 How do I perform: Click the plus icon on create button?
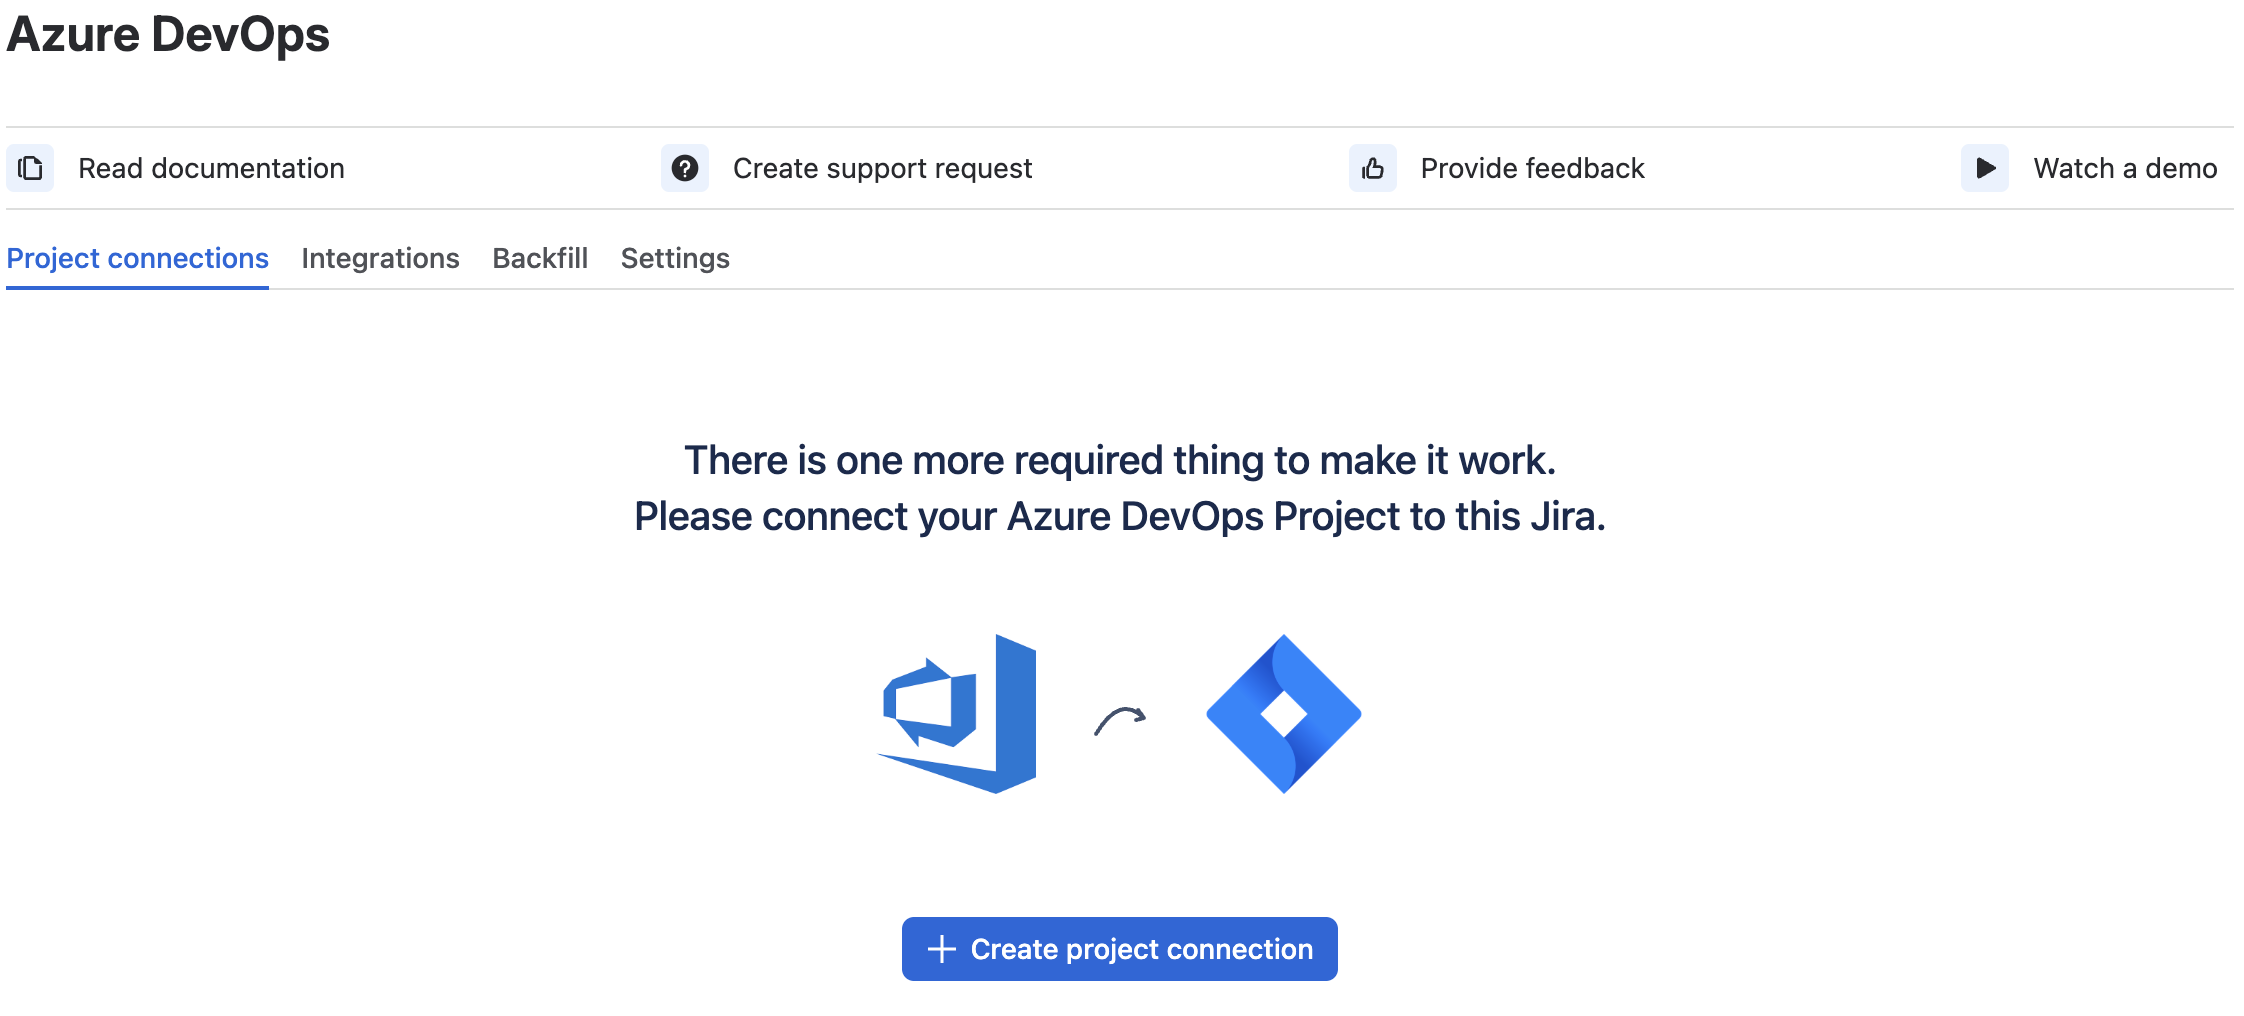942,949
